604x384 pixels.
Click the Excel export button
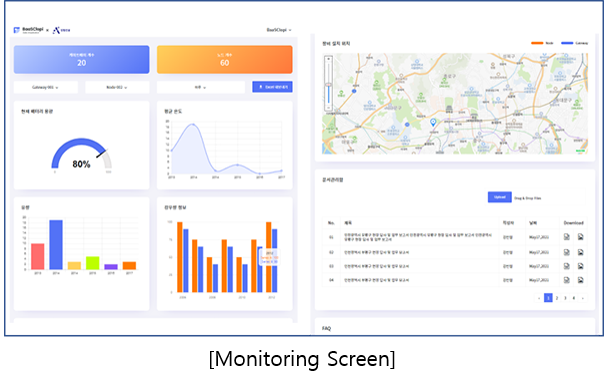point(272,87)
